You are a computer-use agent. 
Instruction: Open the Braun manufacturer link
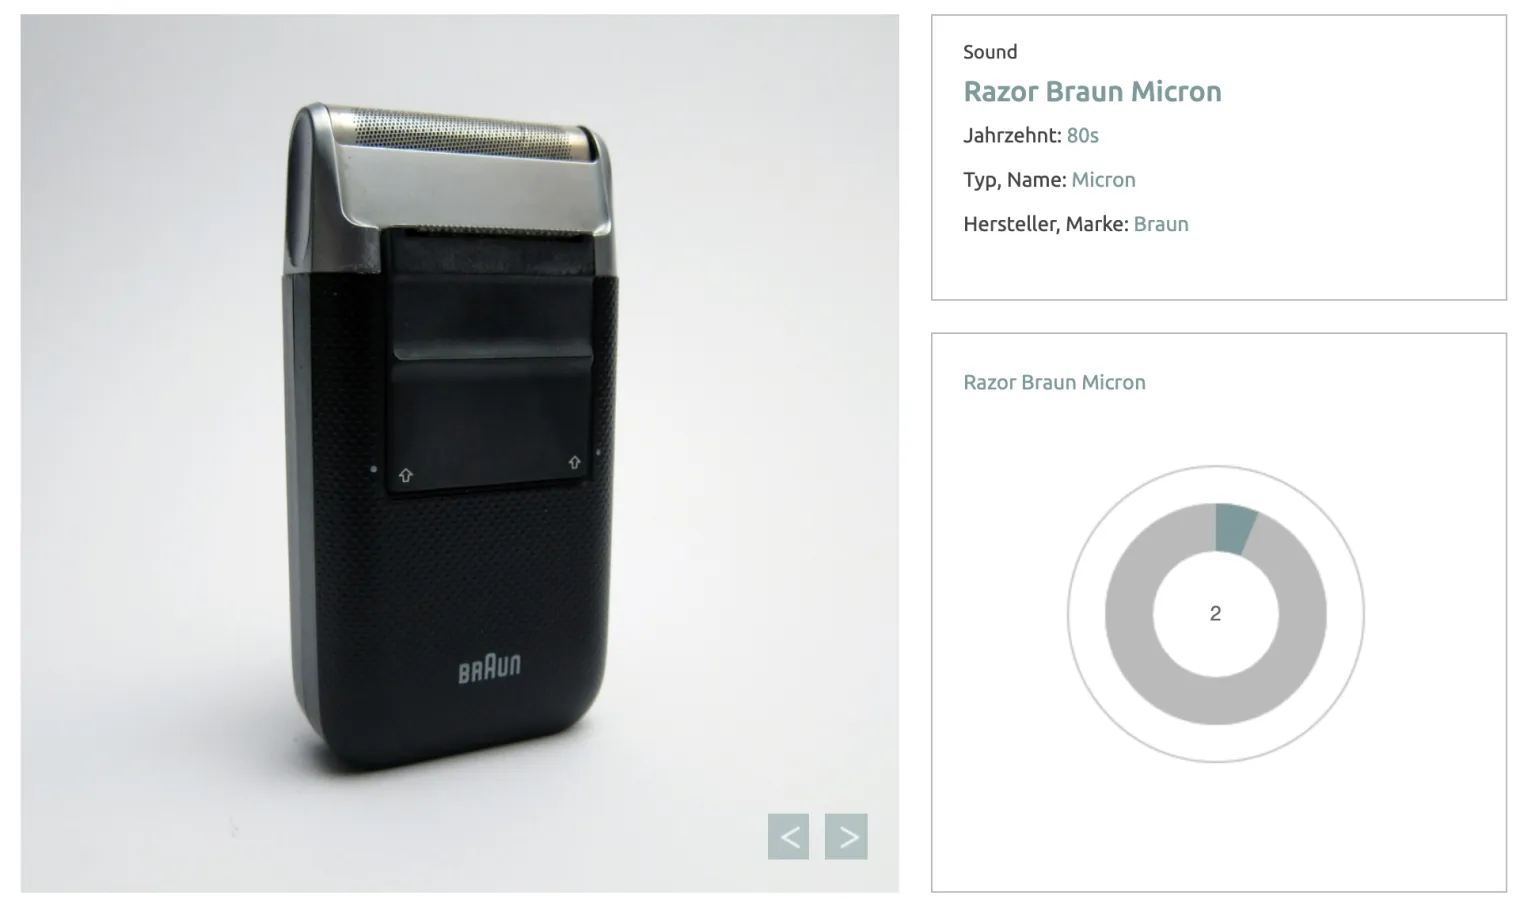[1161, 224]
